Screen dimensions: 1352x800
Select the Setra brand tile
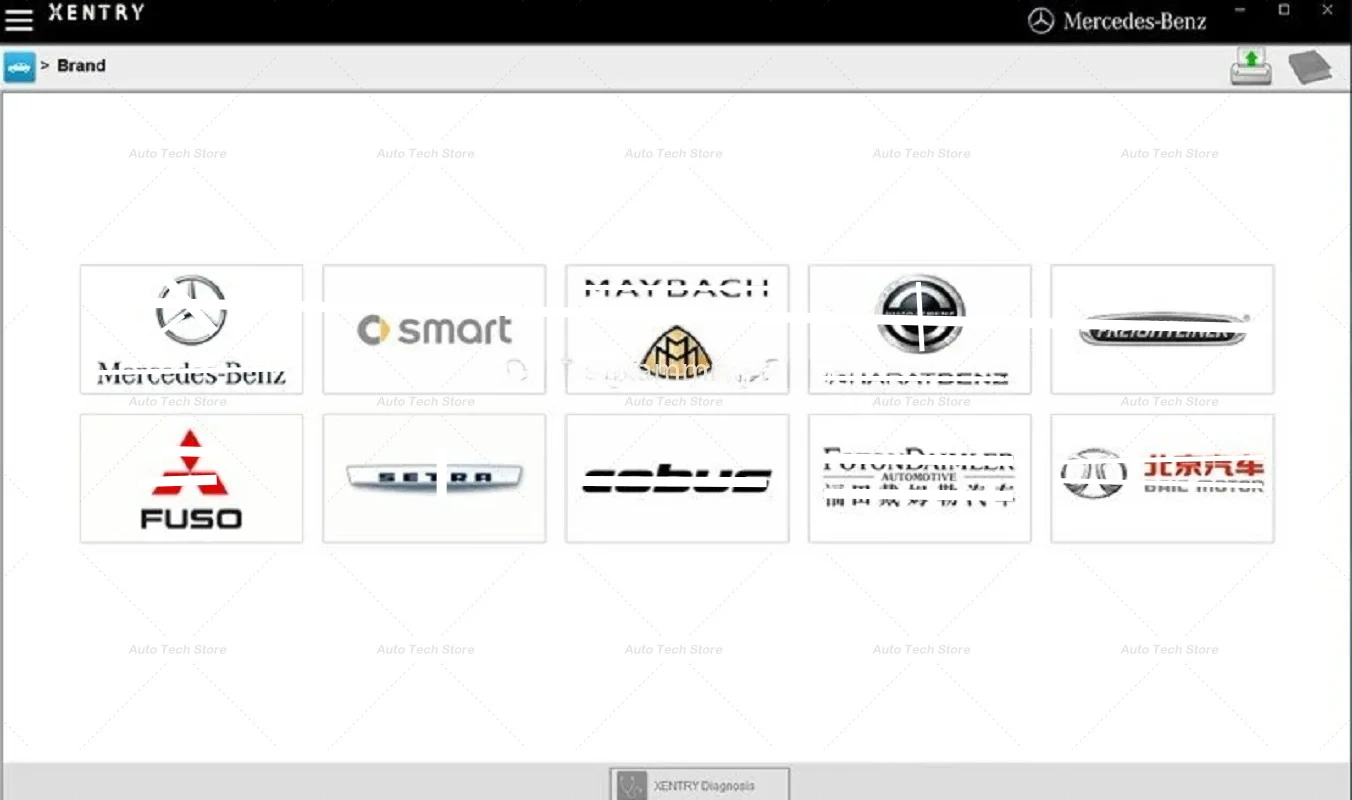434,479
